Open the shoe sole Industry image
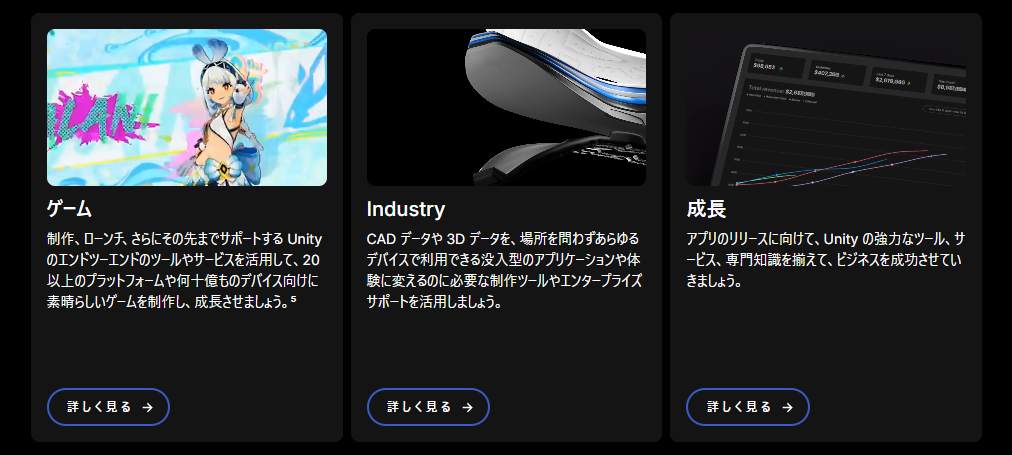The width and height of the screenshot is (1012, 455). pos(507,107)
